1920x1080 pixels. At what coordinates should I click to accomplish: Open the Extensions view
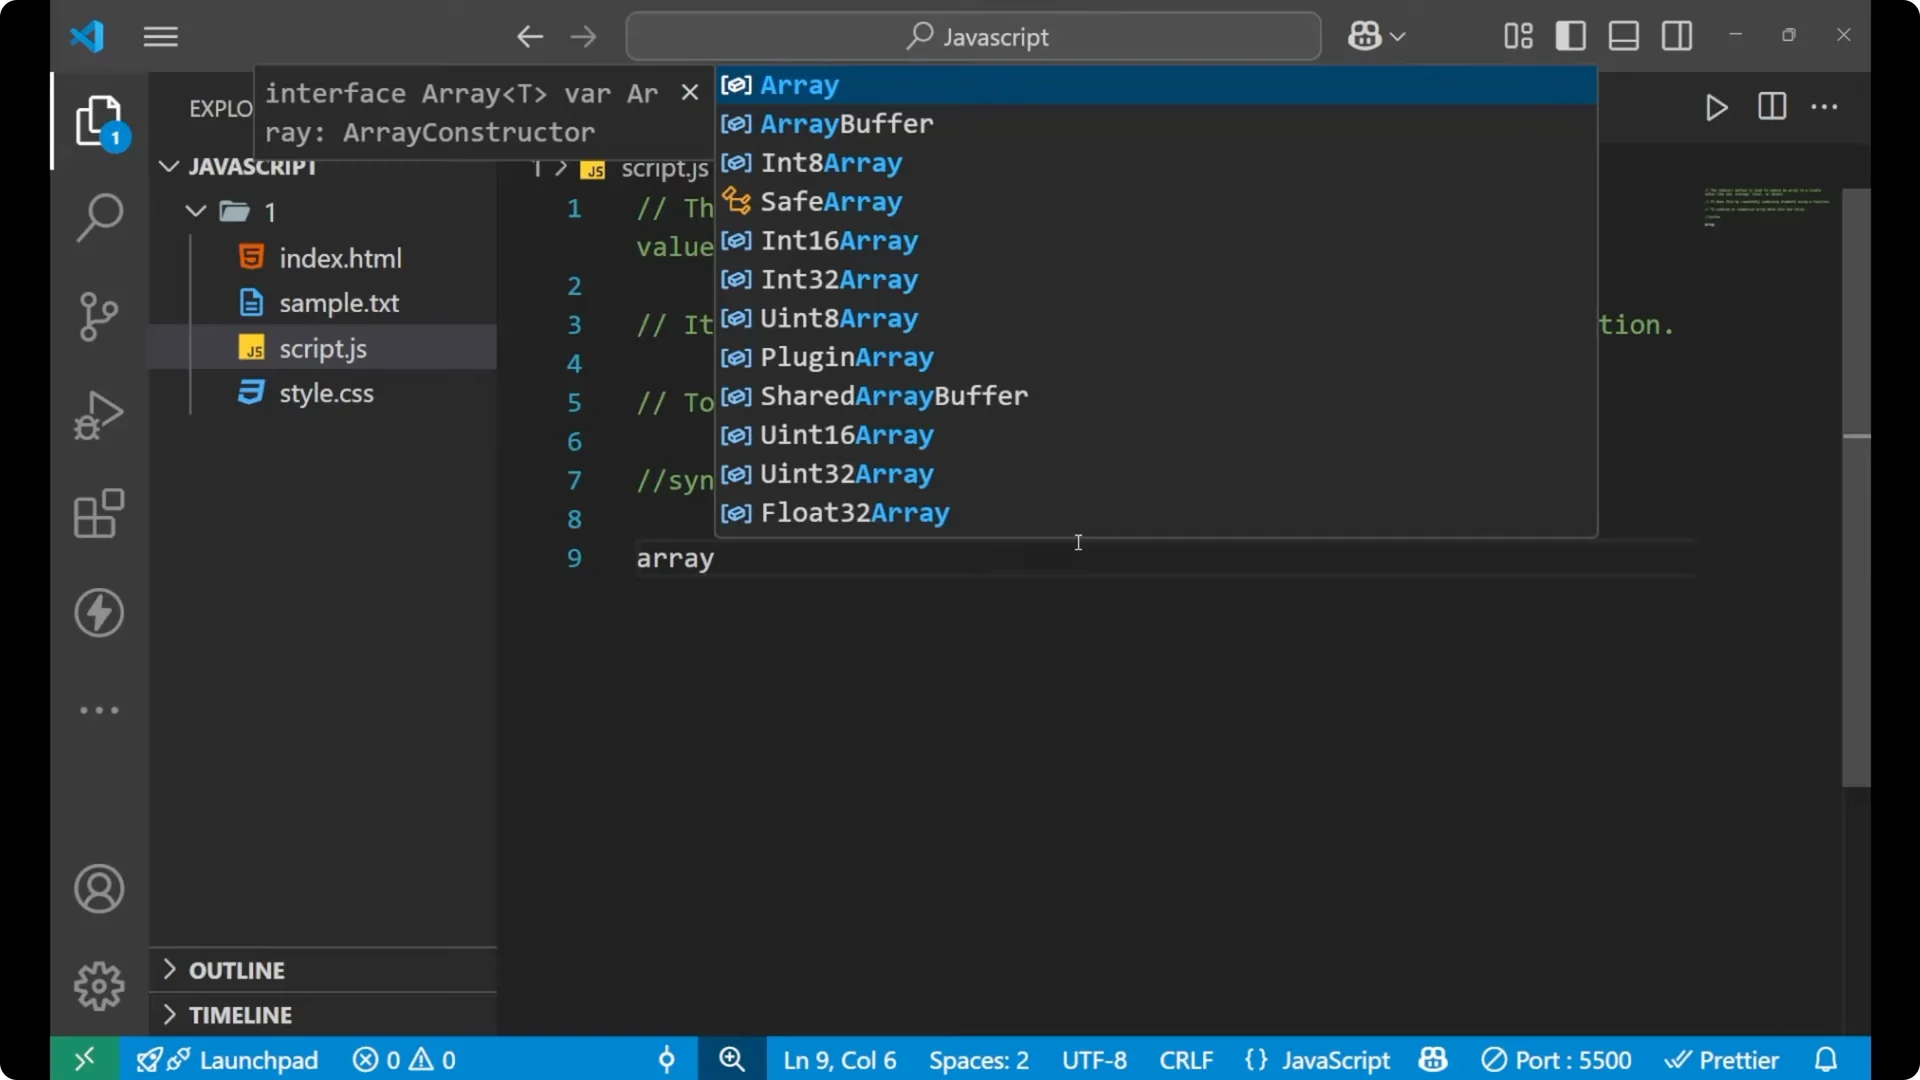tap(98, 514)
